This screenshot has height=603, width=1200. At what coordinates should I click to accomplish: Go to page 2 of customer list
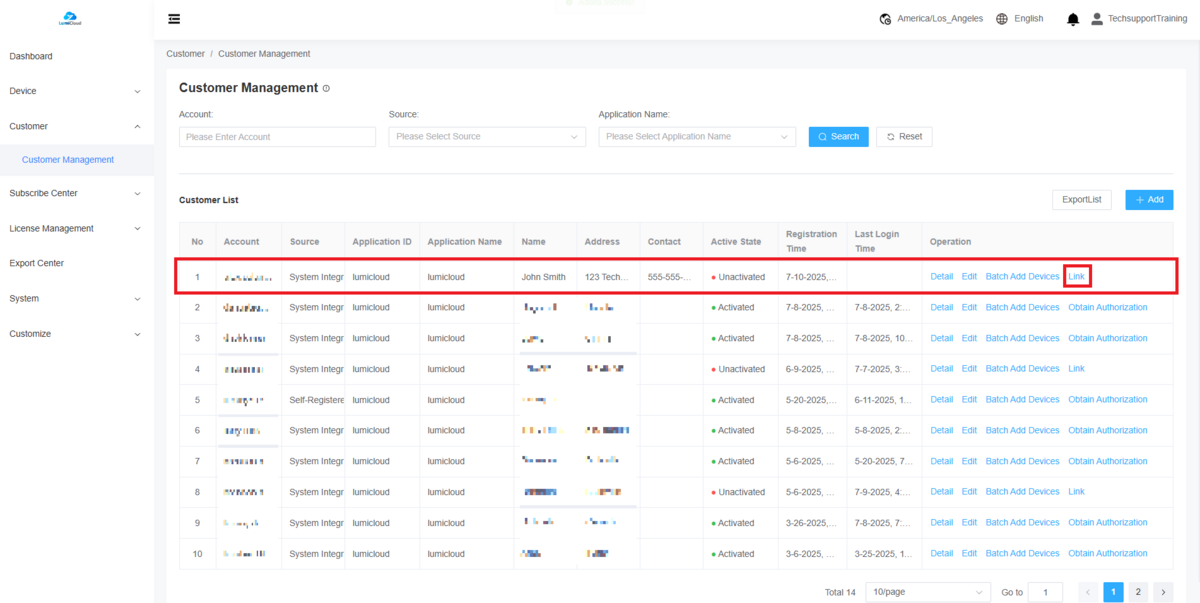tap(1138, 592)
